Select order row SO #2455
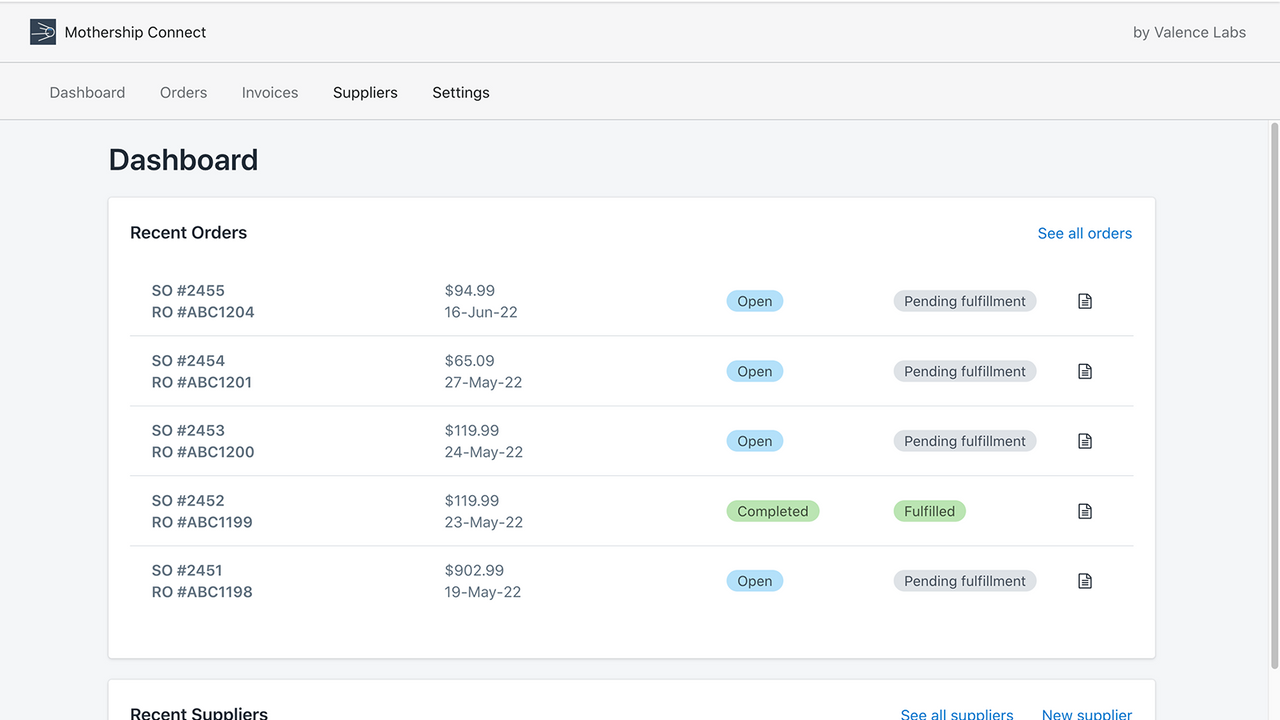 pyautogui.click(x=632, y=301)
